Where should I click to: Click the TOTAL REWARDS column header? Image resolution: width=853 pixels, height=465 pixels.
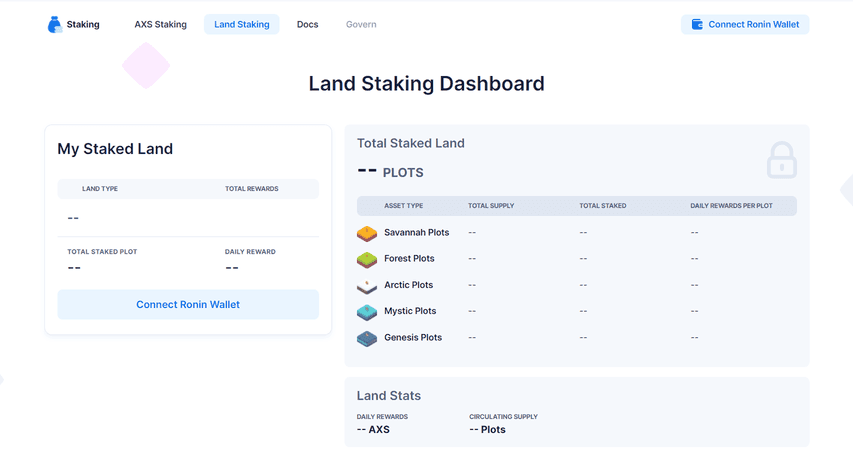(x=252, y=189)
